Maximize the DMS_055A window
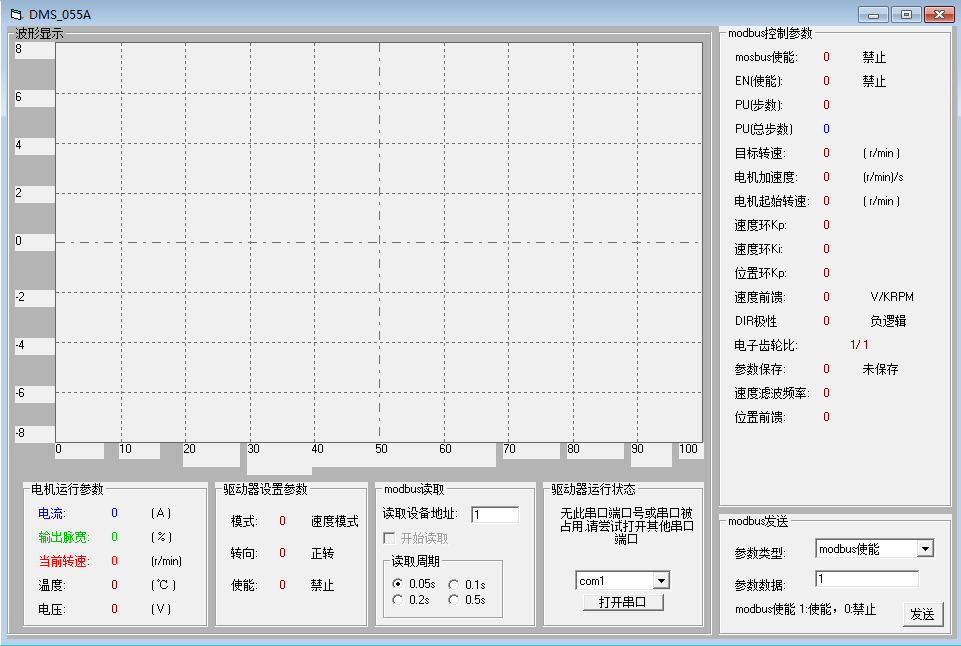Image resolution: width=961 pixels, height=646 pixels. (x=906, y=15)
